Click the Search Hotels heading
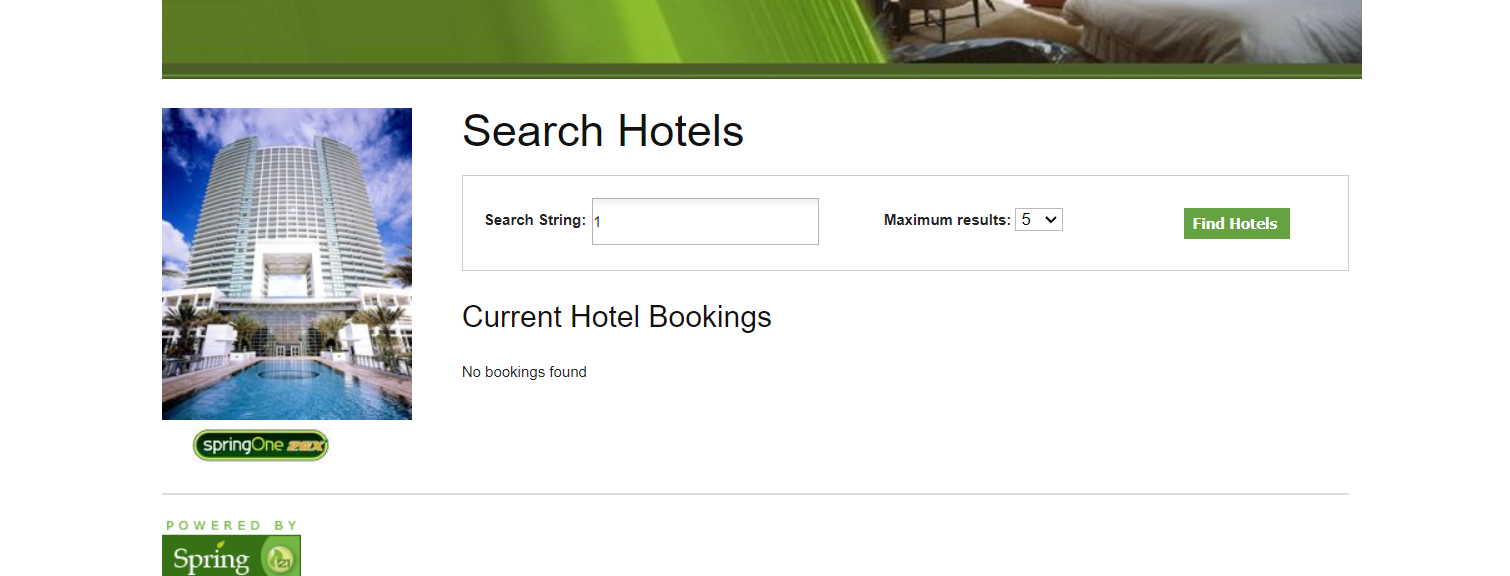The image size is (1510, 576). 602,131
